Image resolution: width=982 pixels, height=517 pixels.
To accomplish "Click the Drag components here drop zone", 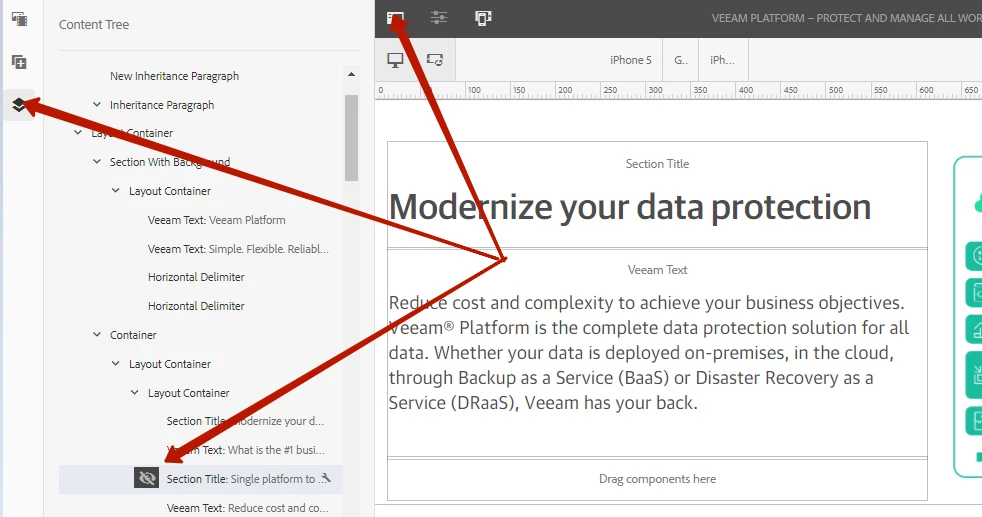I will tap(657, 479).
